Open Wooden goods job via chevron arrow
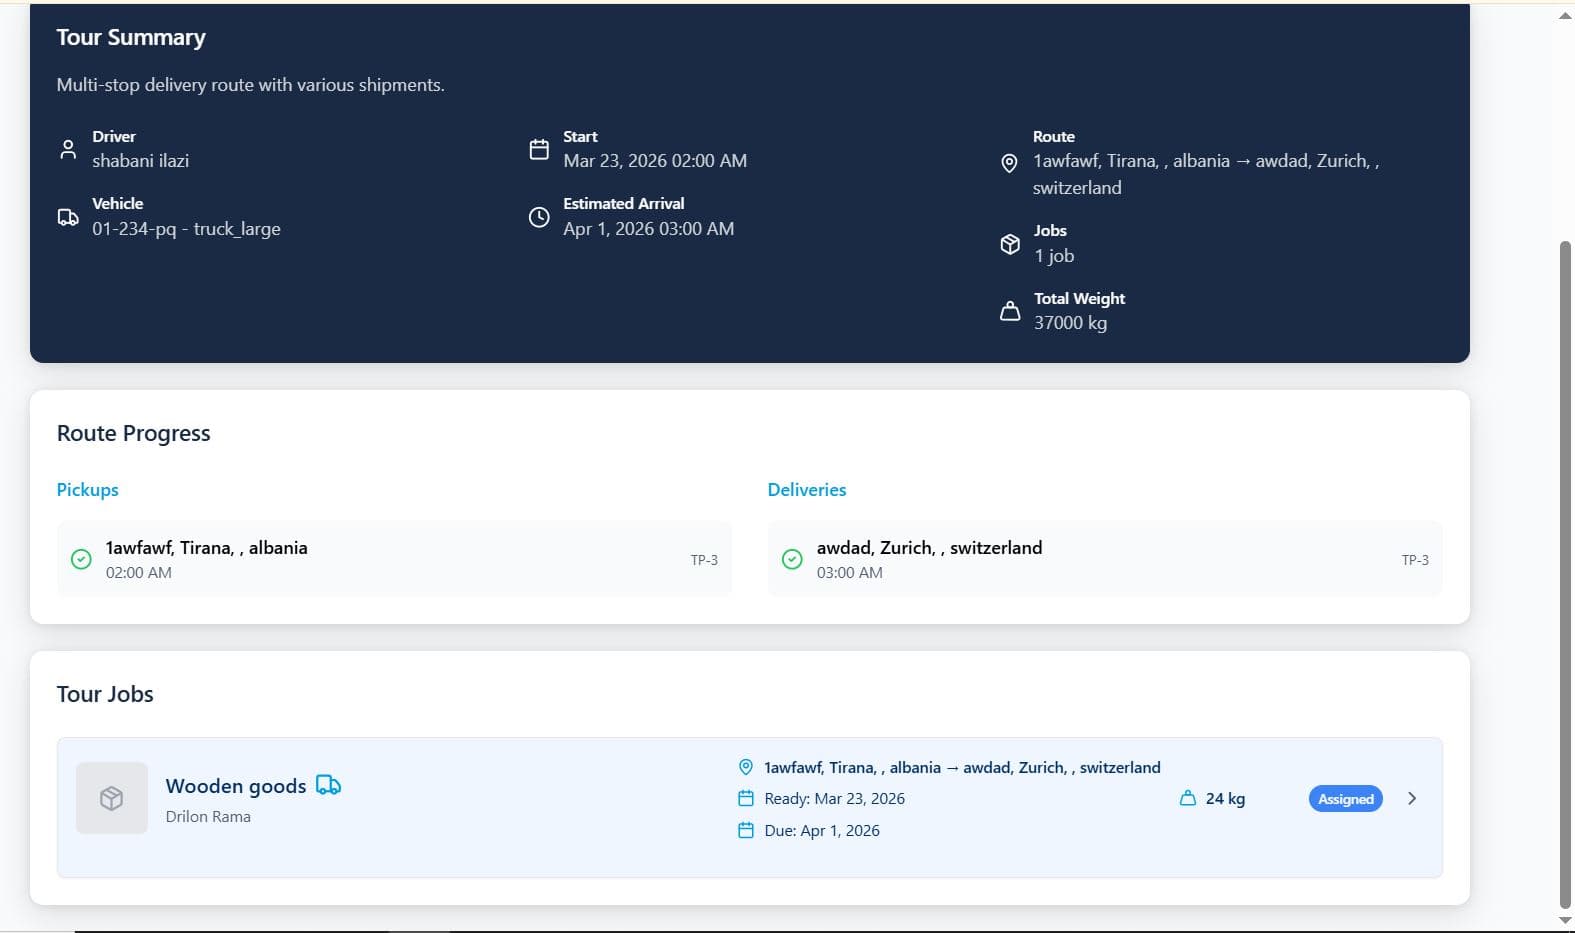The height and width of the screenshot is (933, 1575). click(1412, 798)
